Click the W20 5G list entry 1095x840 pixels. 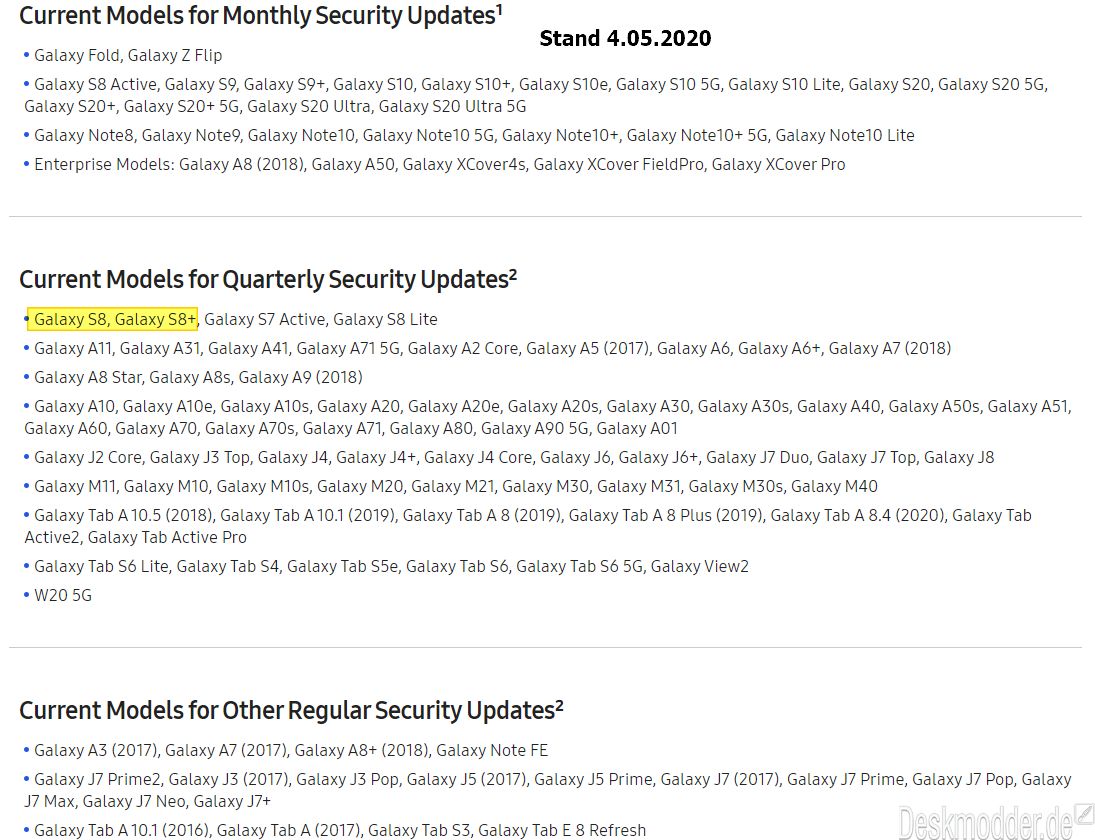pos(63,595)
